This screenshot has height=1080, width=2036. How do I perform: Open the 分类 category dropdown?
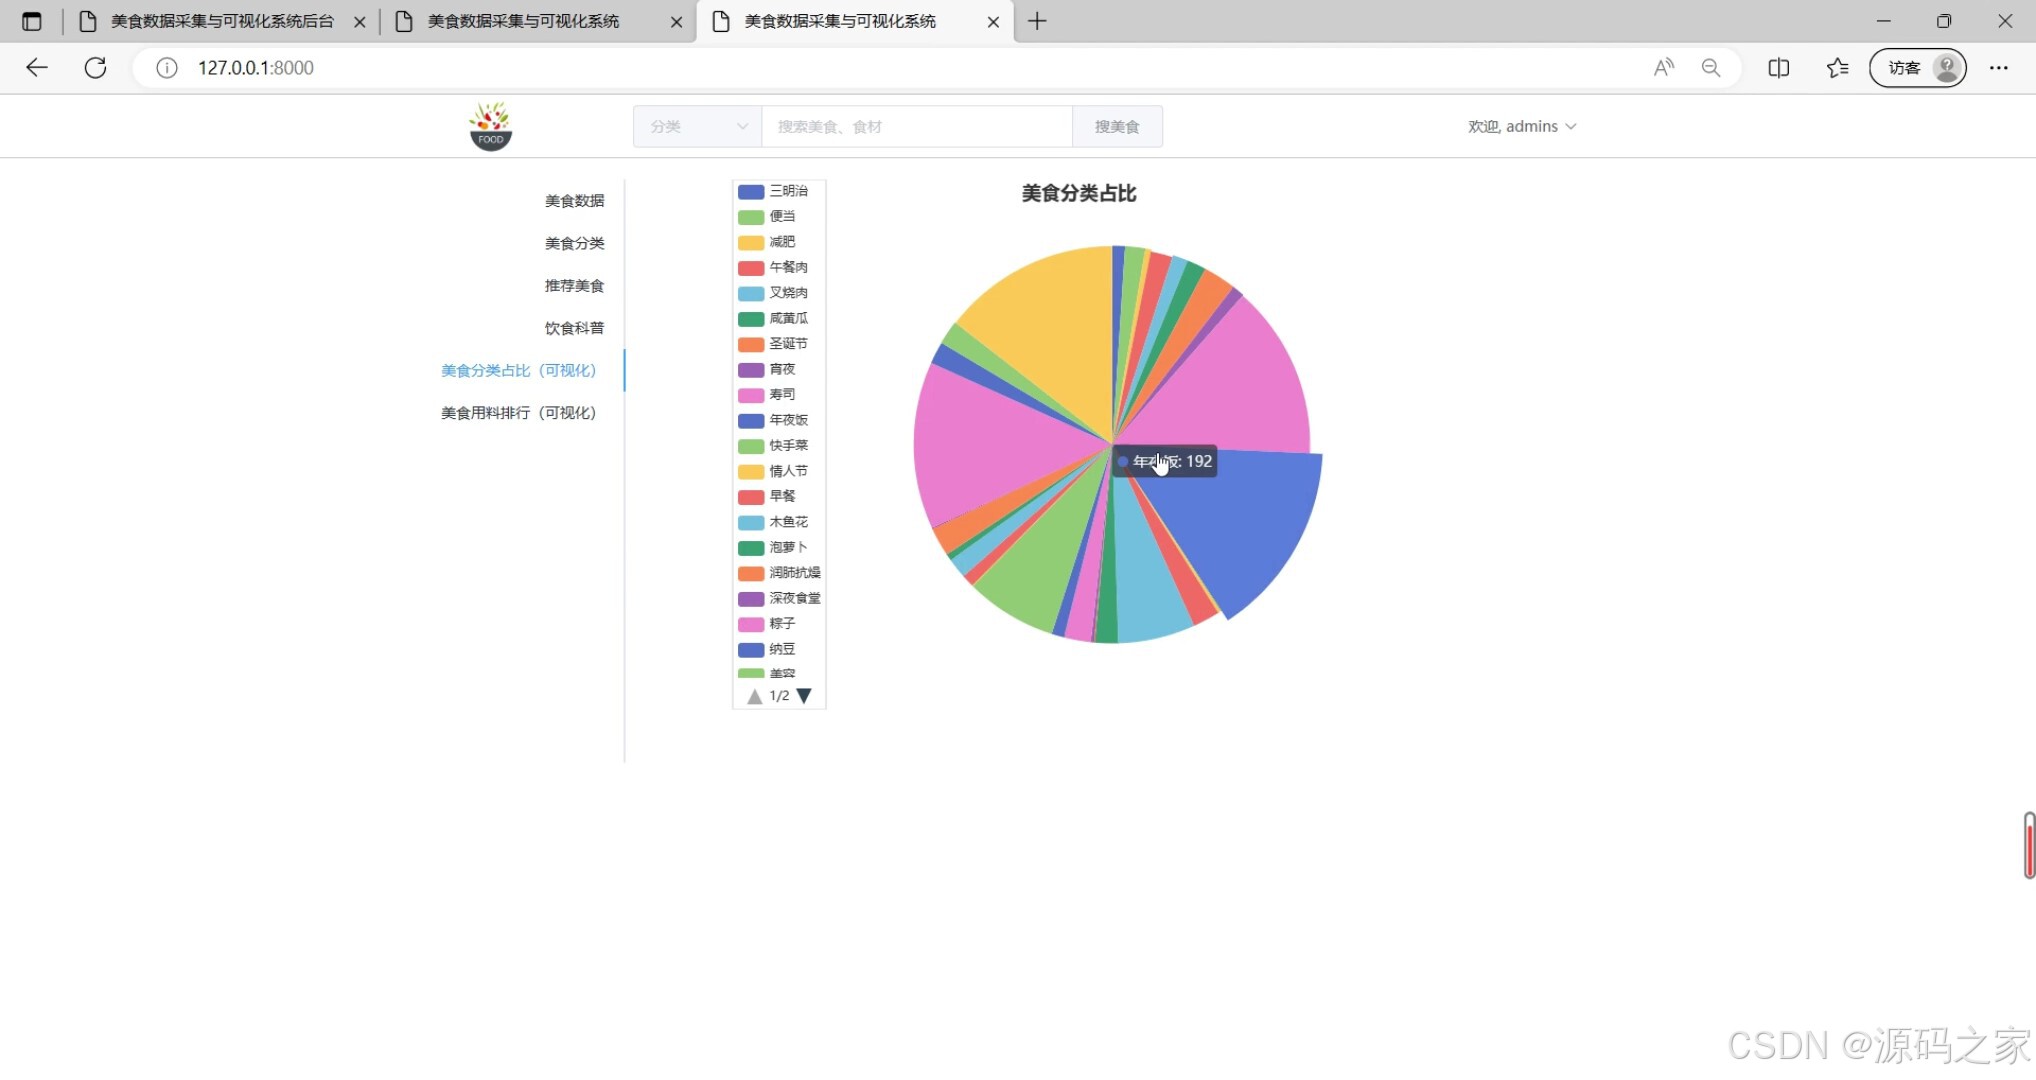coord(697,127)
